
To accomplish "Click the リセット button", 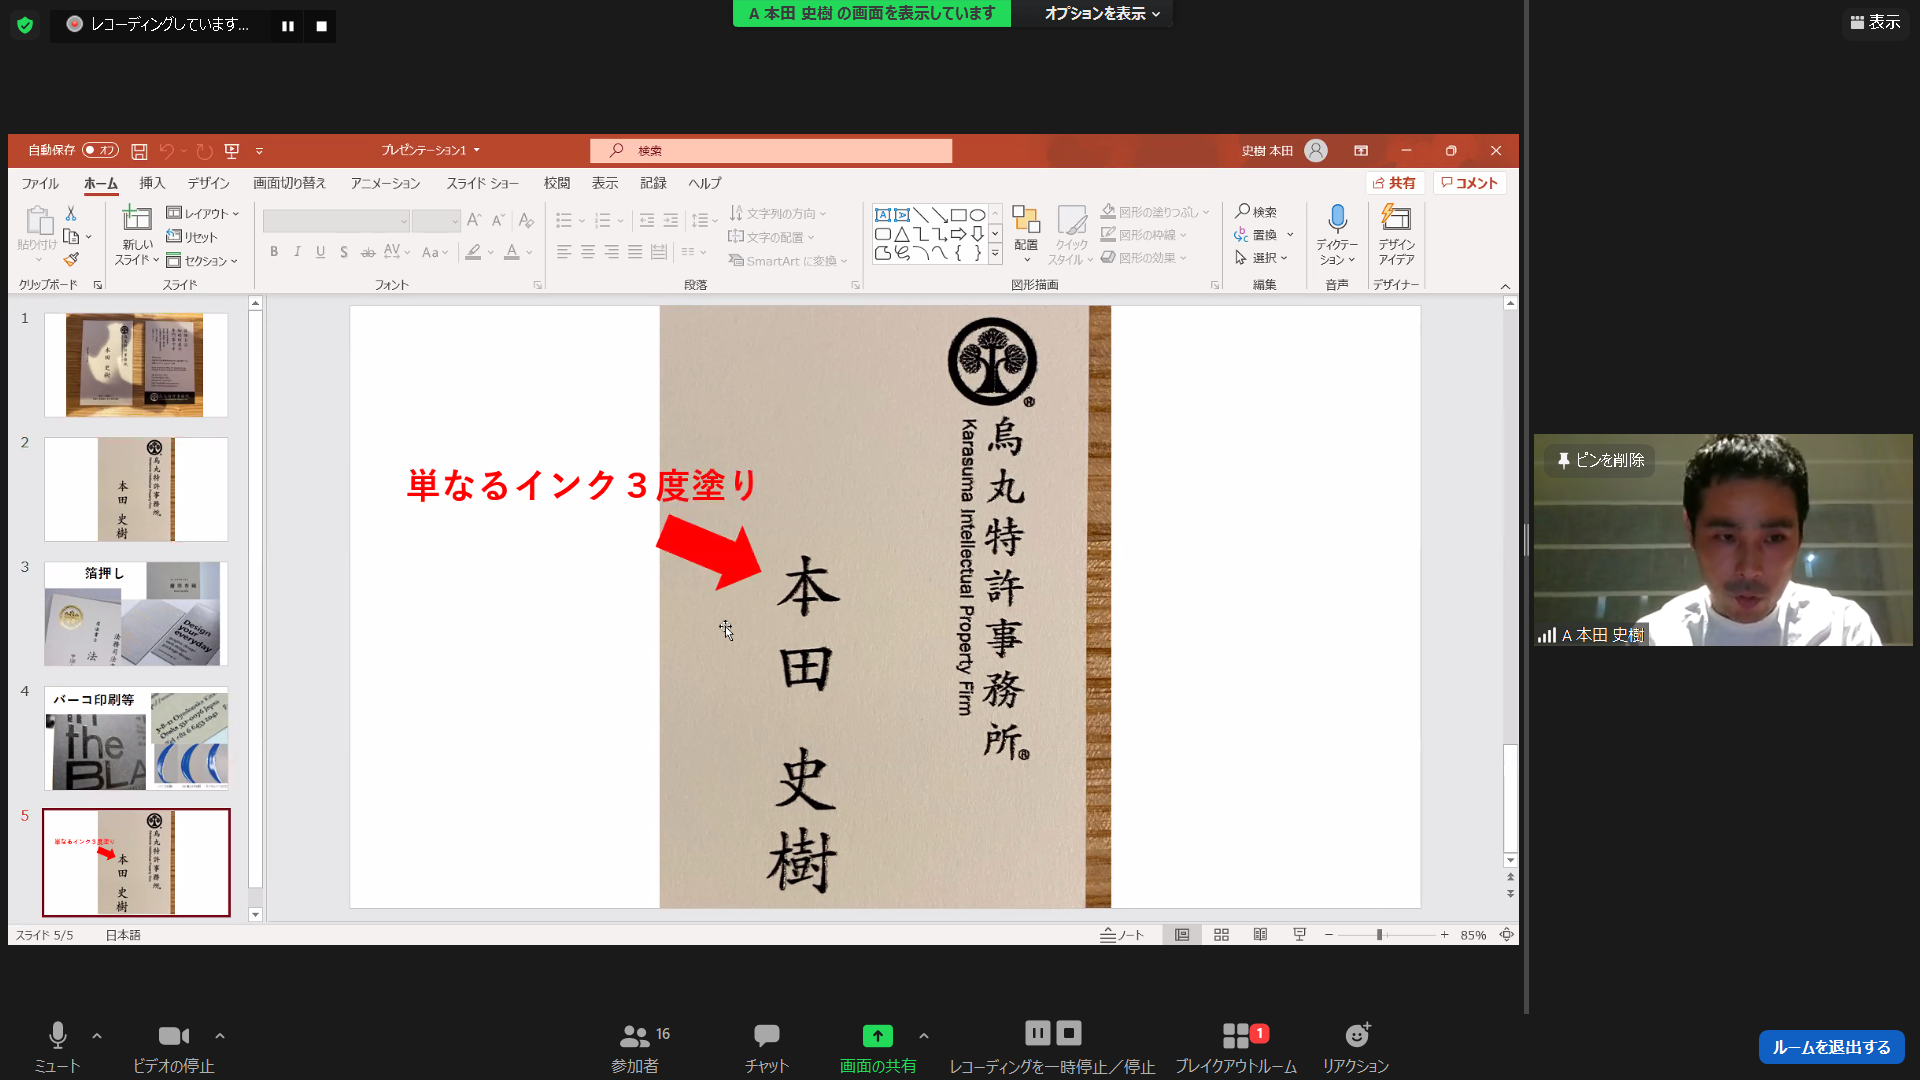I will coord(192,237).
